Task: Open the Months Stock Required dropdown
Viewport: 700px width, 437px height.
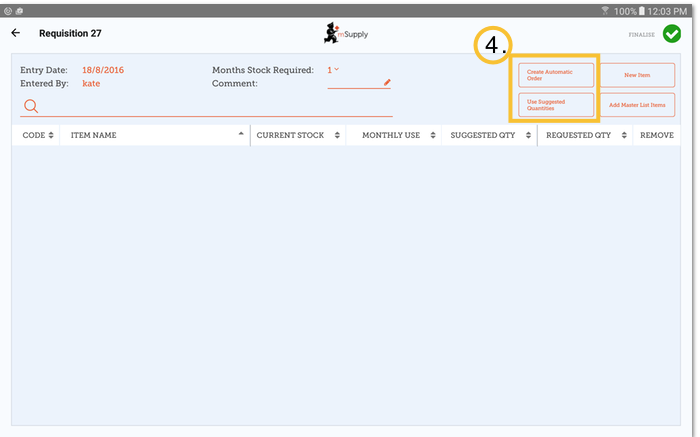Action: 334,70
